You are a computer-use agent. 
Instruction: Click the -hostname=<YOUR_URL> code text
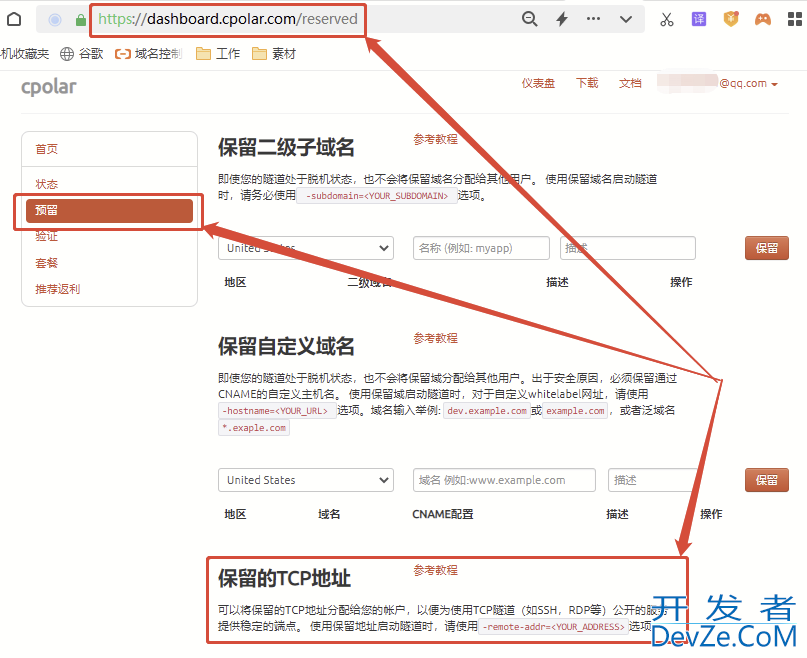pyautogui.click(x=277, y=411)
